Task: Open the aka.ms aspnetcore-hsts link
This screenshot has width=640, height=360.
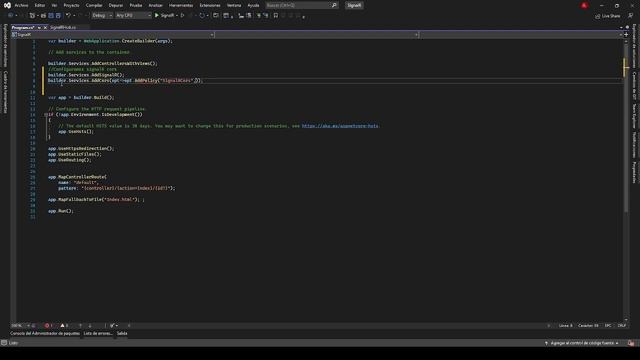Action: click(x=340, y=126)
